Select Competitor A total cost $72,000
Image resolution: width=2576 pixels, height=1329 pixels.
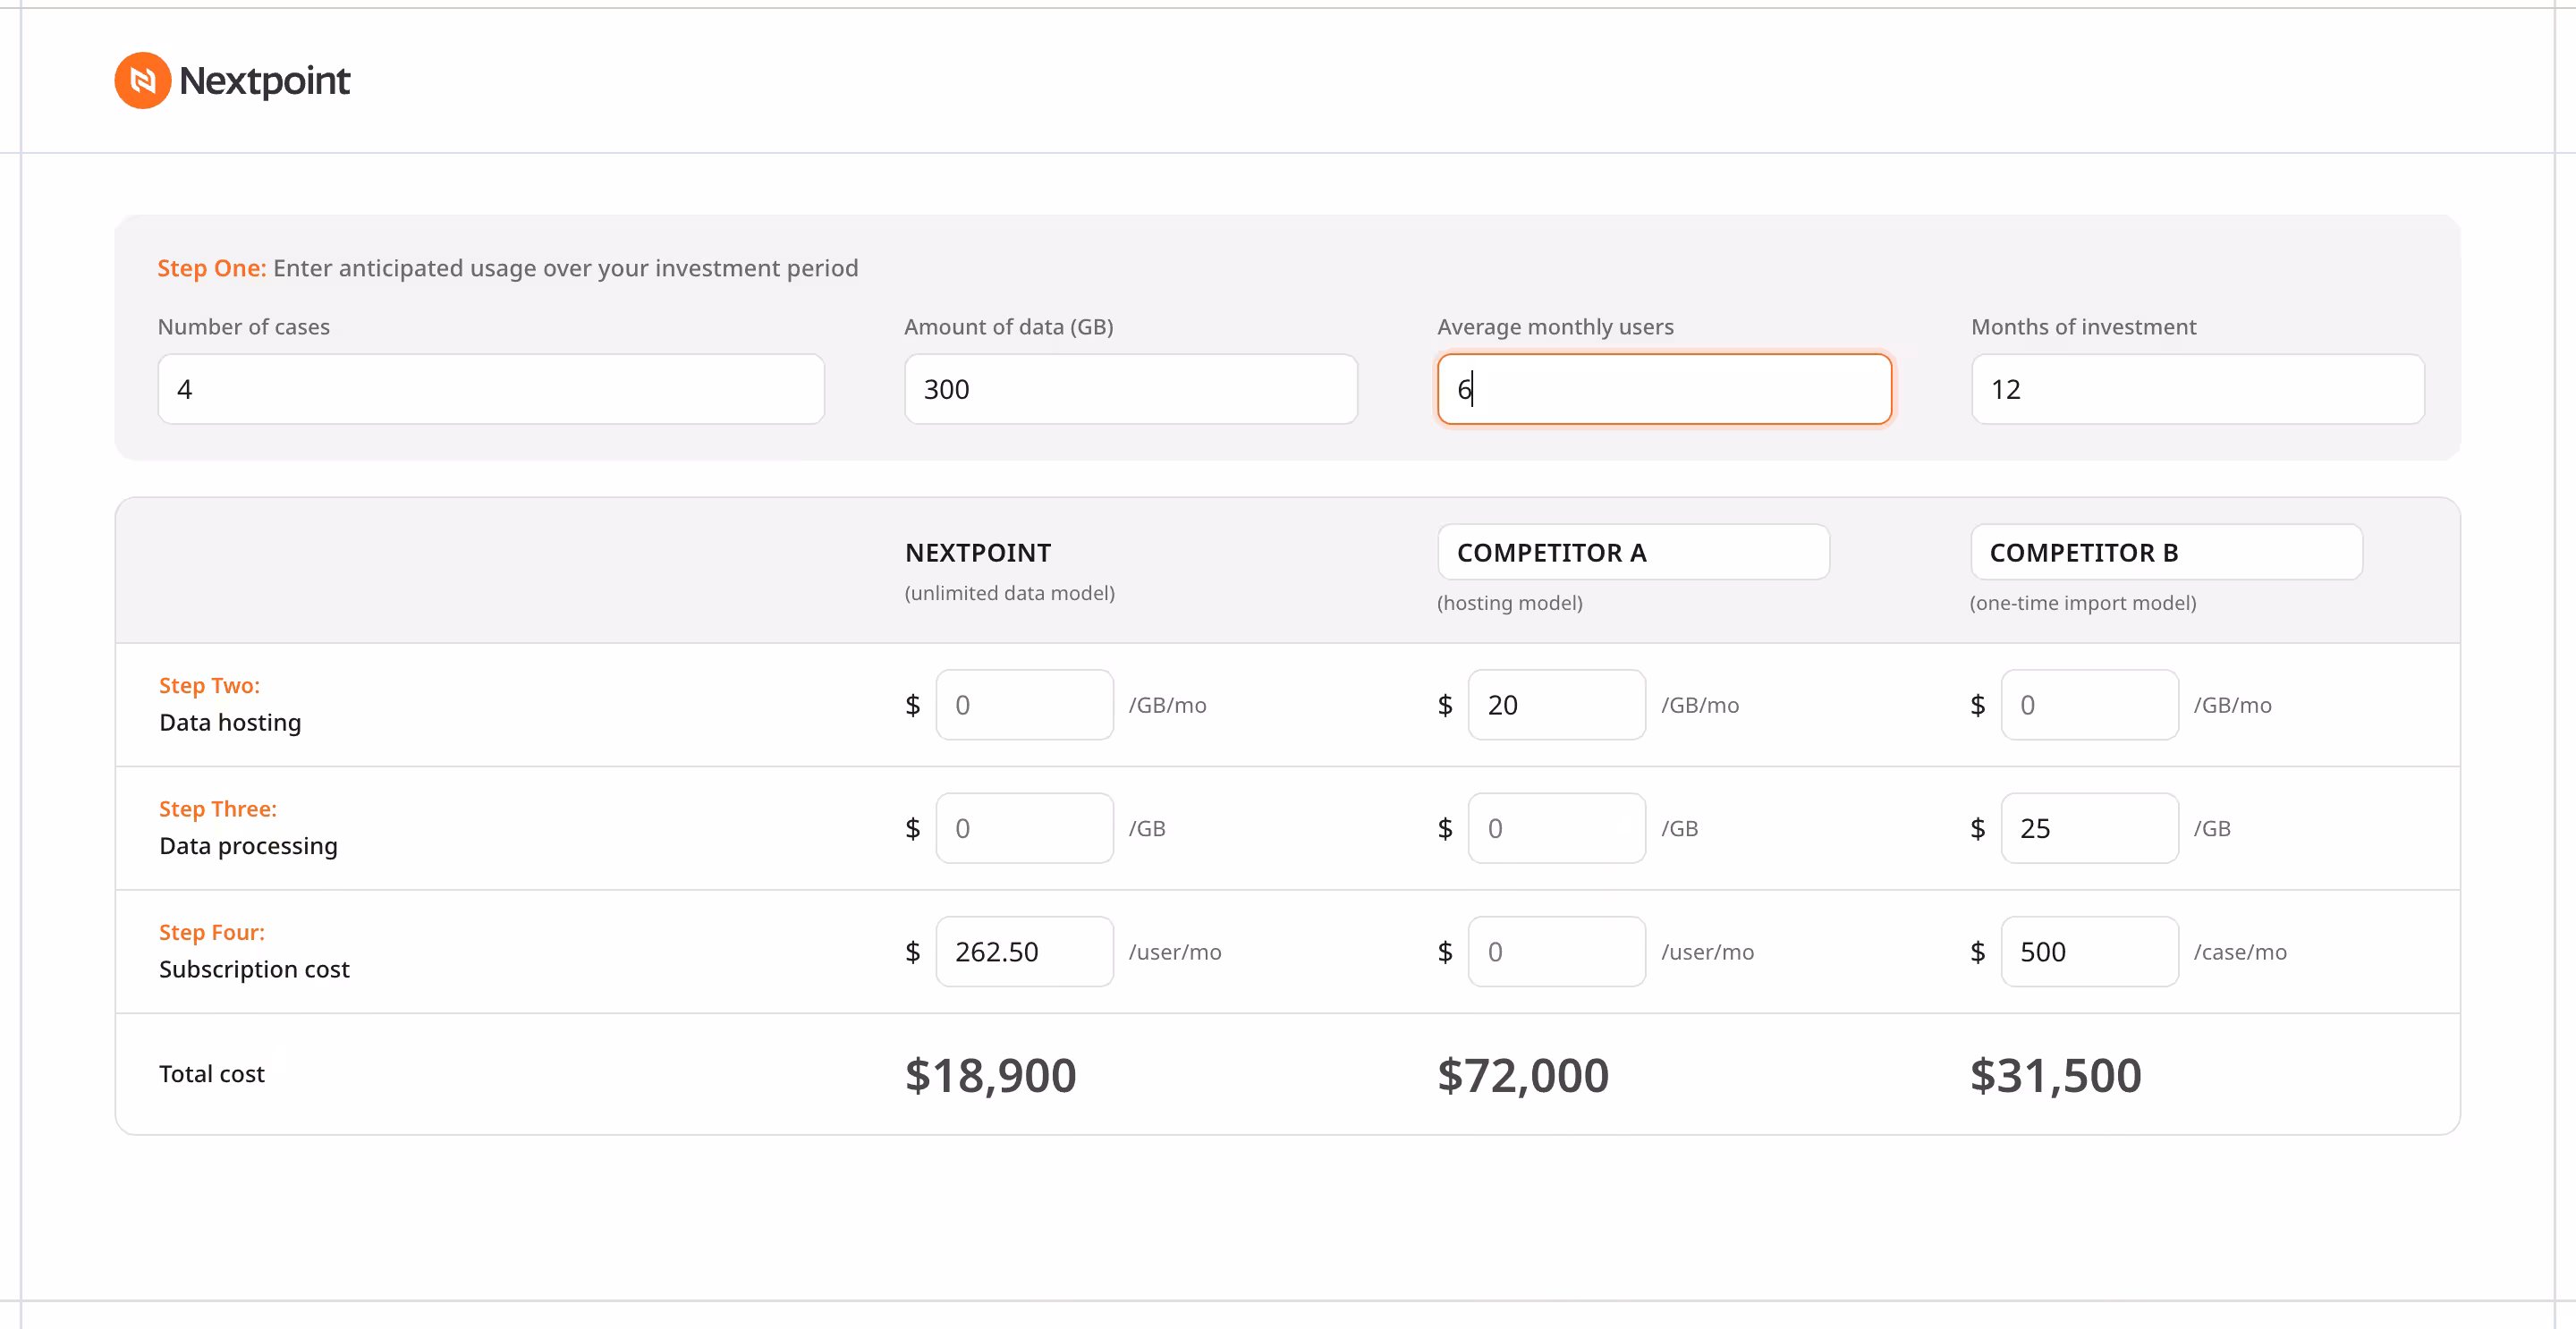click(x=1523, y=1076)
